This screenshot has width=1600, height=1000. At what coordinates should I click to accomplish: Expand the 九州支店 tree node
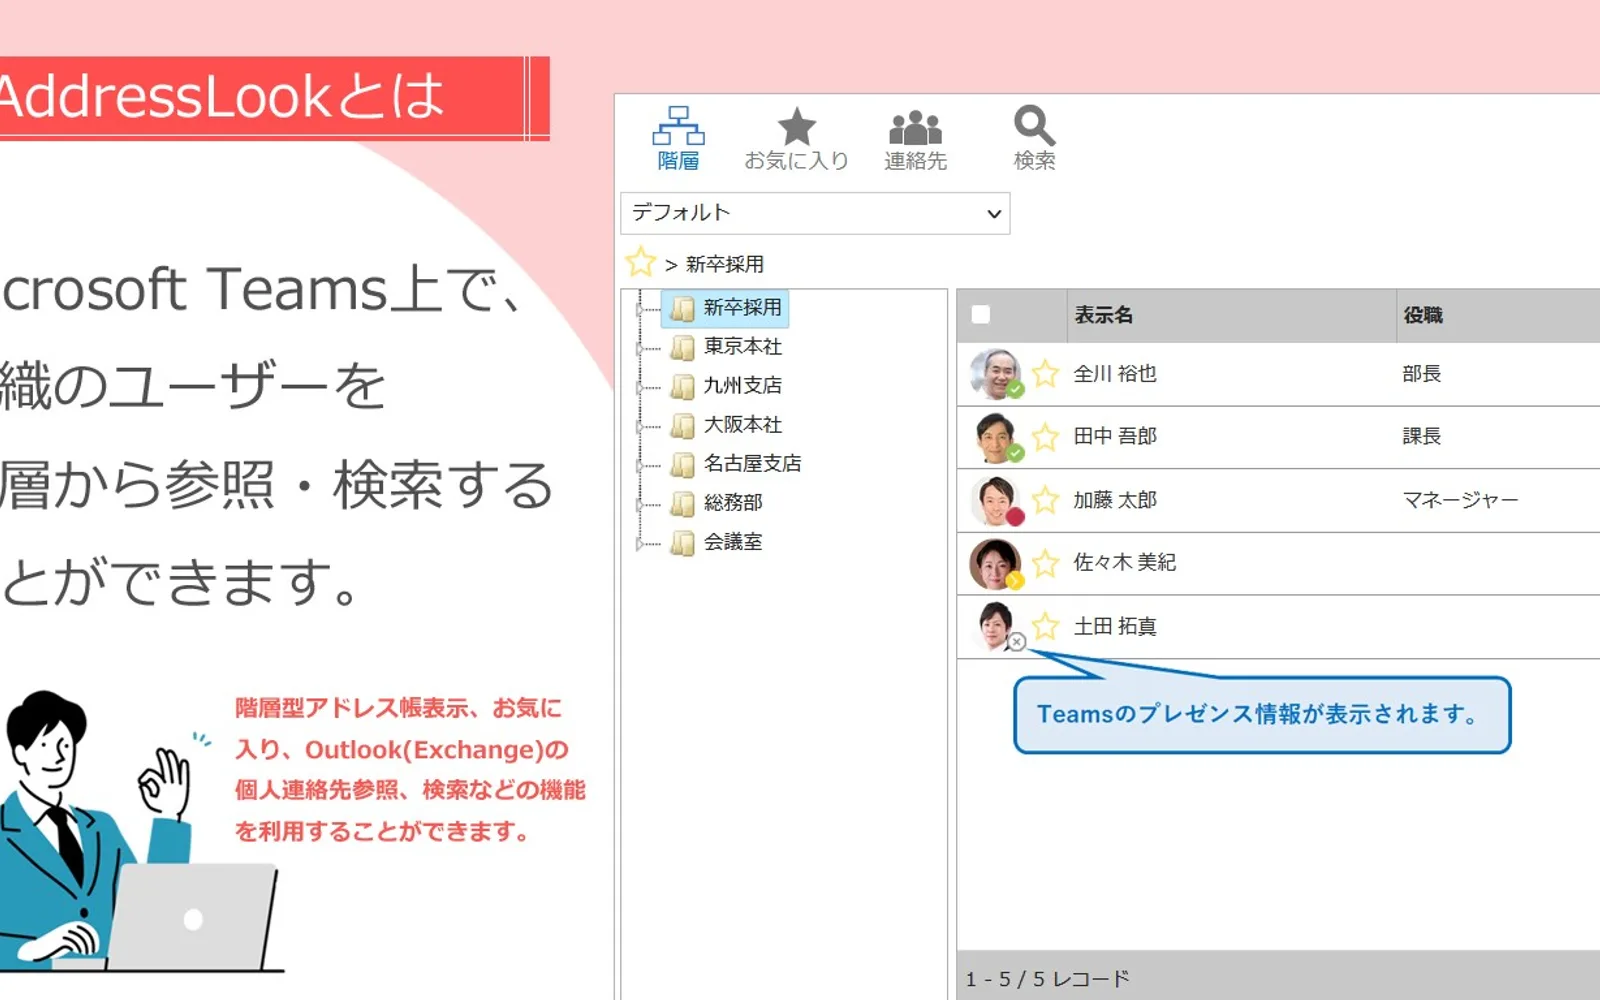coord(640,388)
